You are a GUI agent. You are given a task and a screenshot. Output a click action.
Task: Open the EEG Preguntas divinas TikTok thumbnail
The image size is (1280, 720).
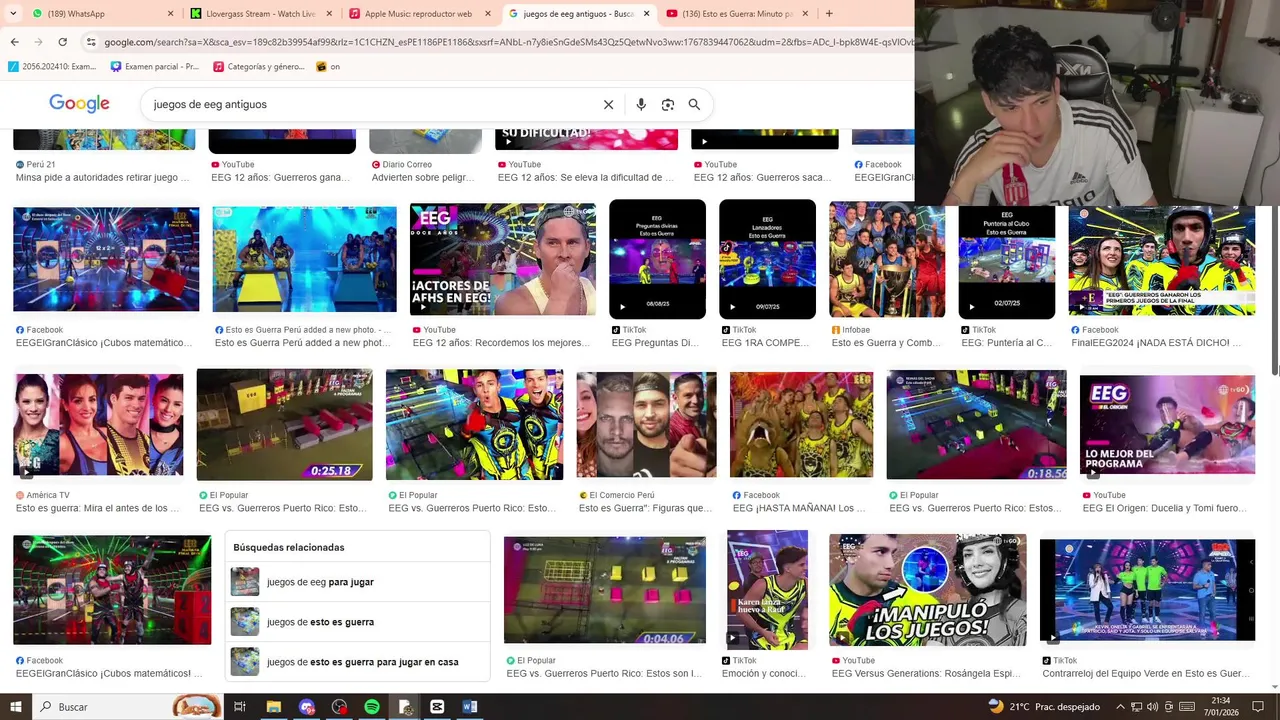click(657, 259)
